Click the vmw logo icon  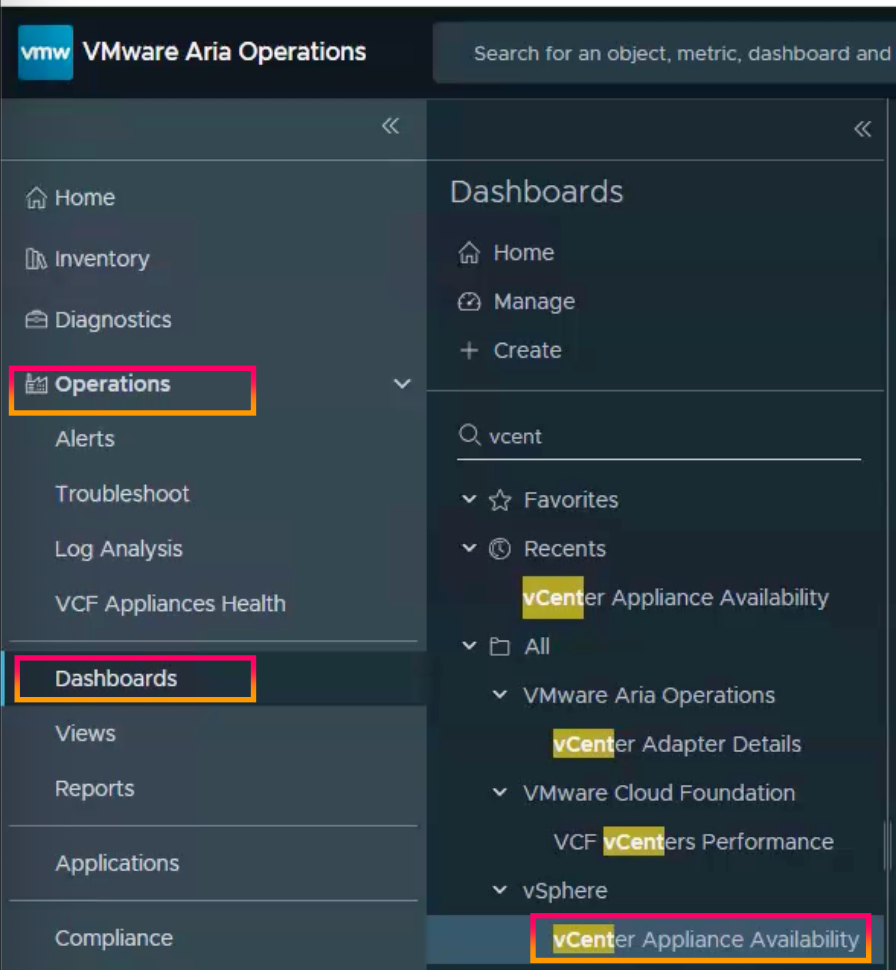[45, 53]
